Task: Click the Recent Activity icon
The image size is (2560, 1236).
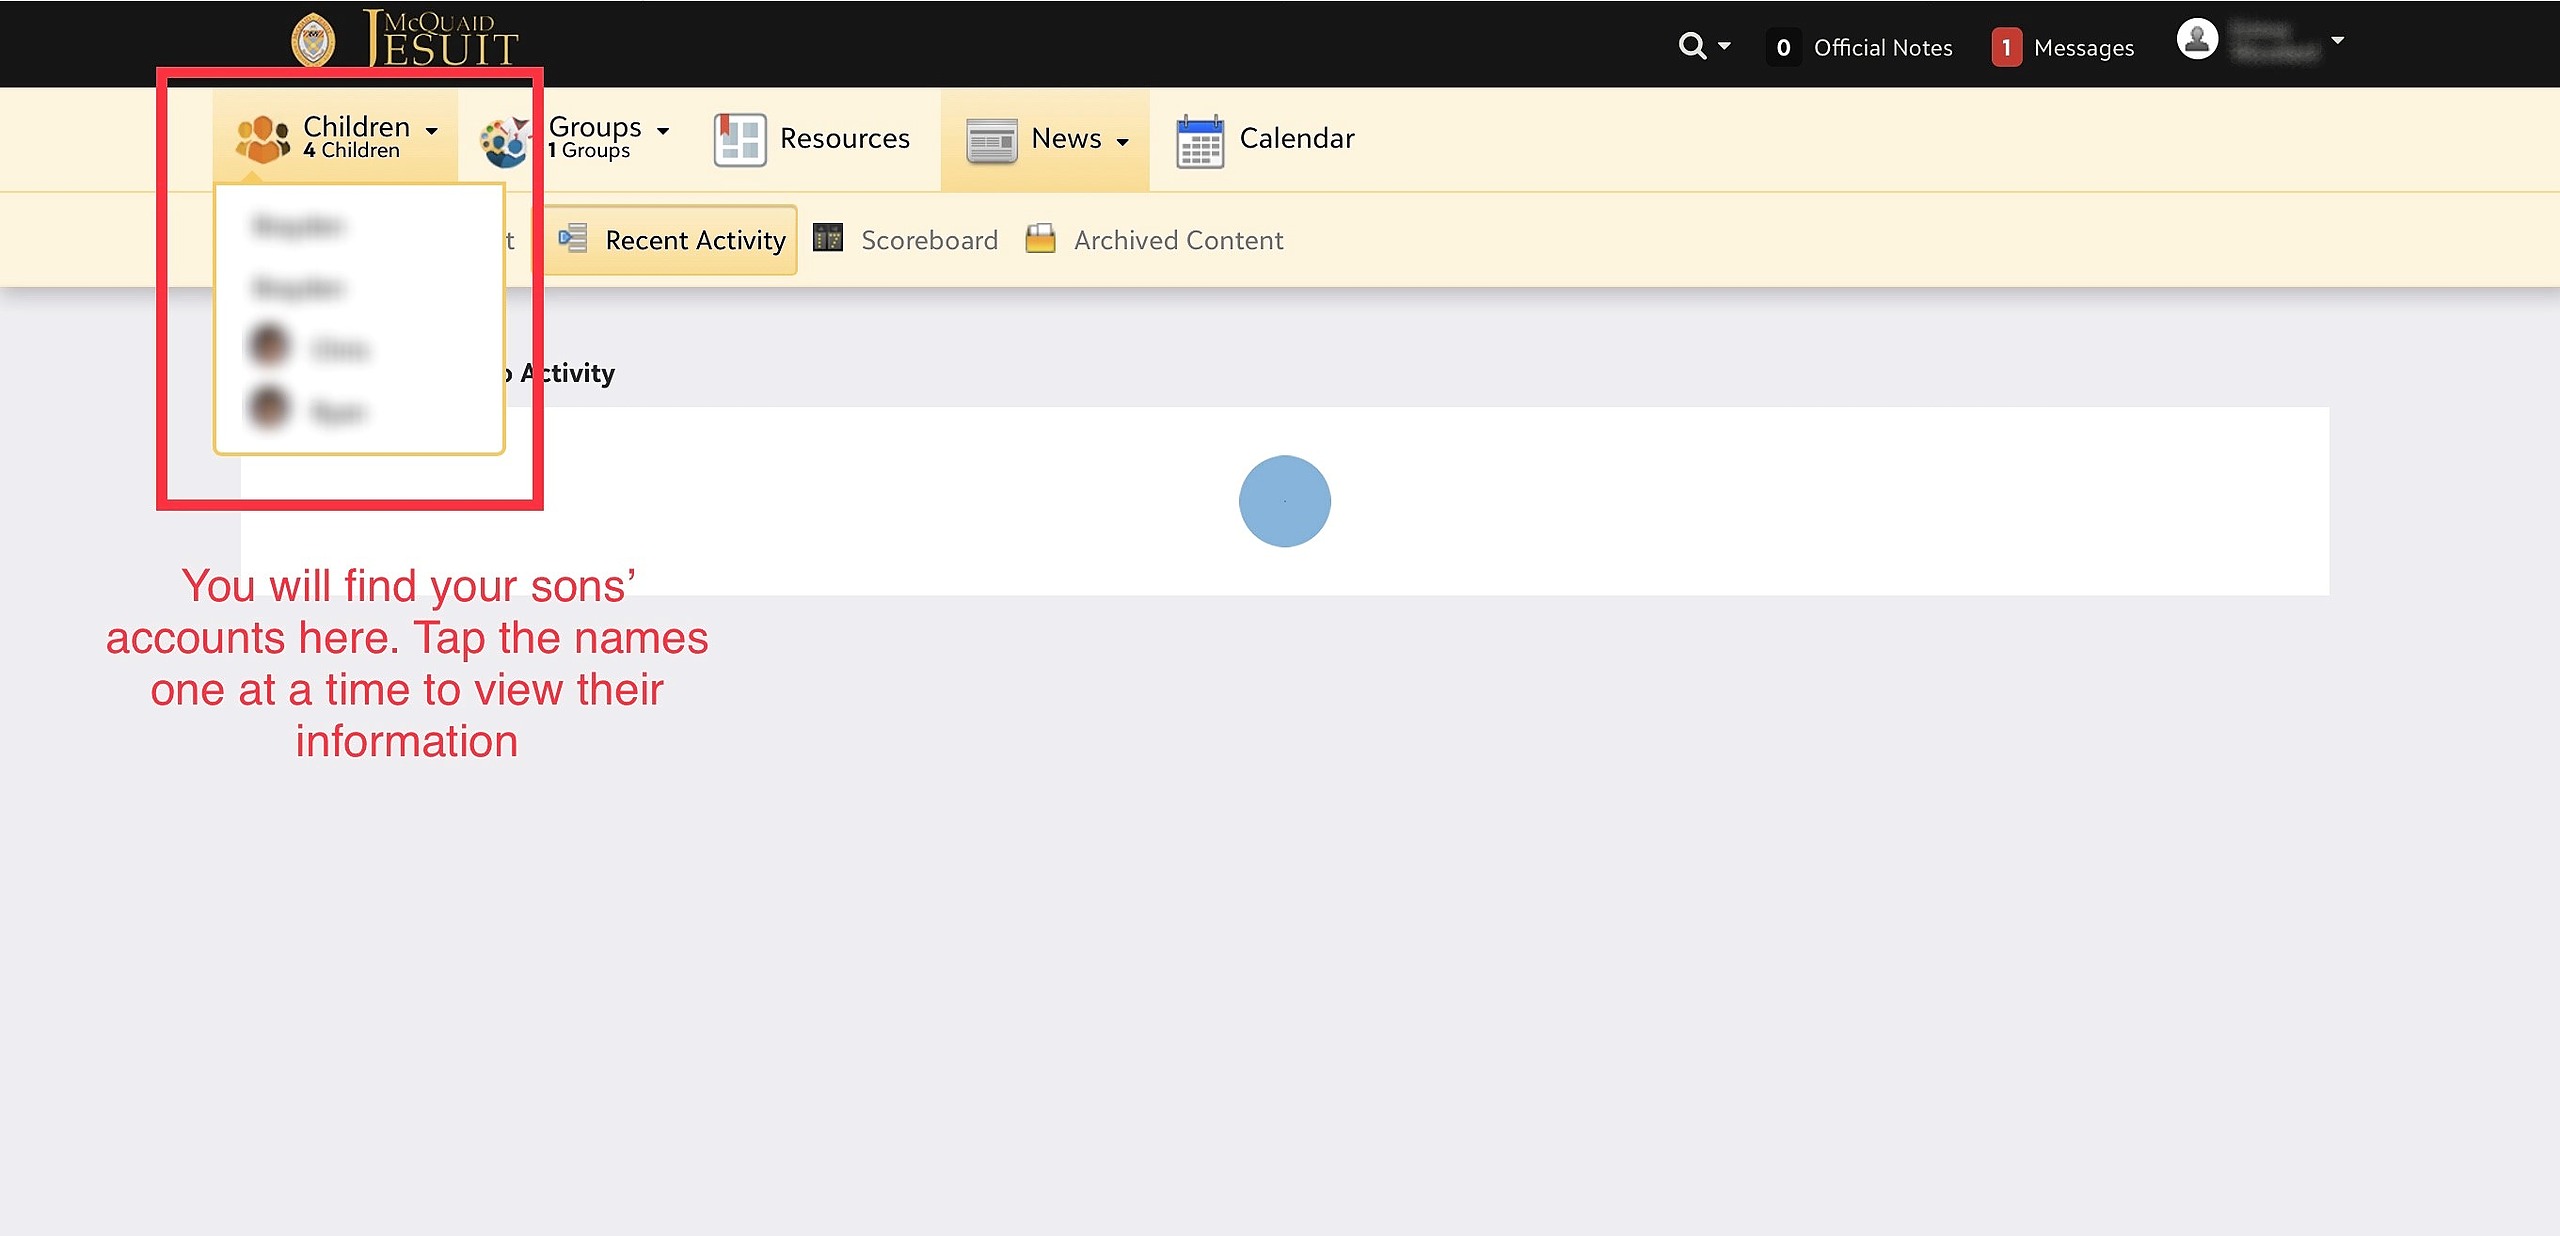Action: [572, 238]
